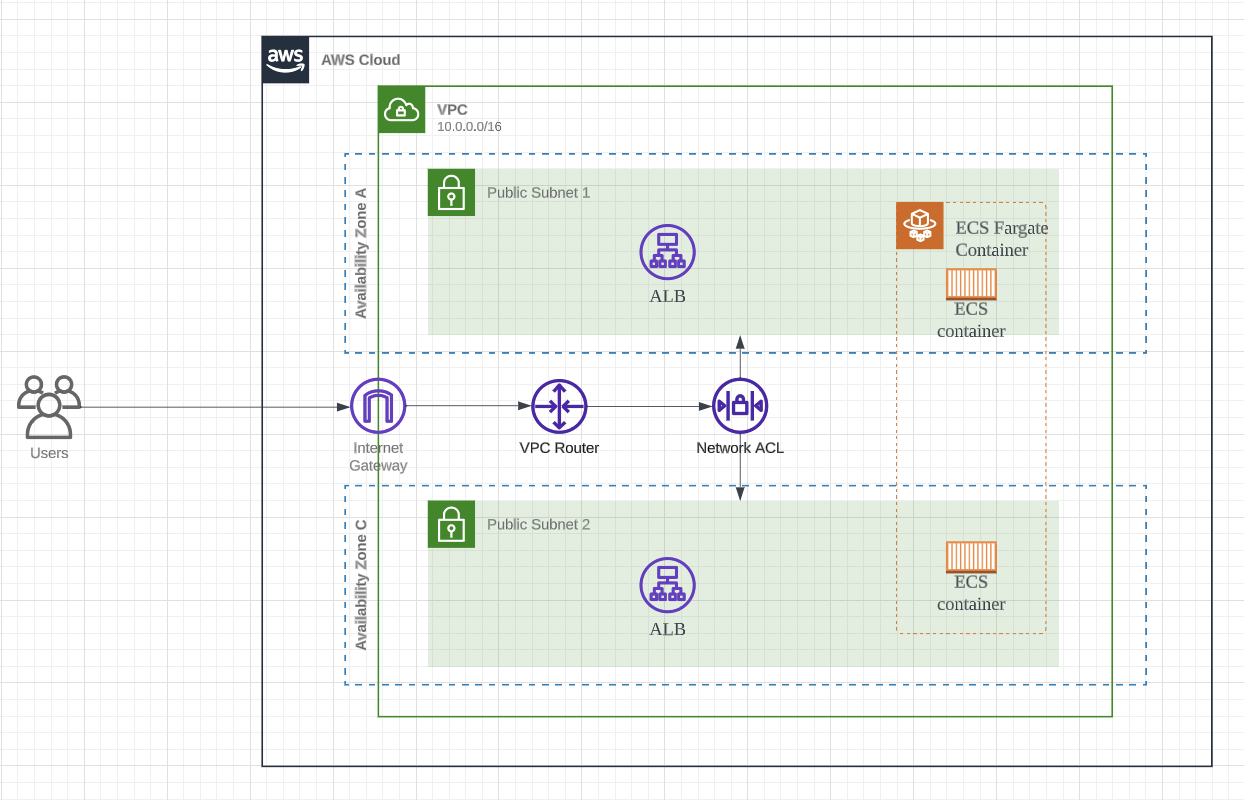Select connector from VPC Router to Network ACL
The image size is (1244, 800).
pyautogui.click(x=649, y=406)
